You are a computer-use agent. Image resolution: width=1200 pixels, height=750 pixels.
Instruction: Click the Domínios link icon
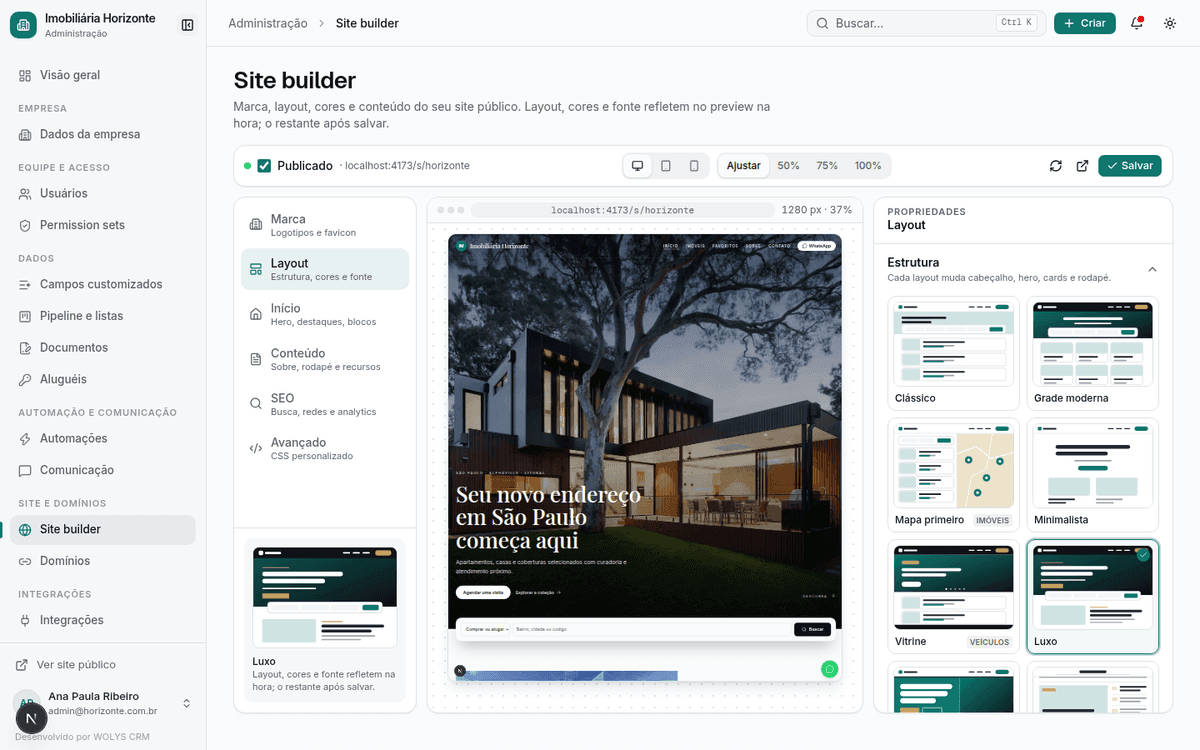25,561
